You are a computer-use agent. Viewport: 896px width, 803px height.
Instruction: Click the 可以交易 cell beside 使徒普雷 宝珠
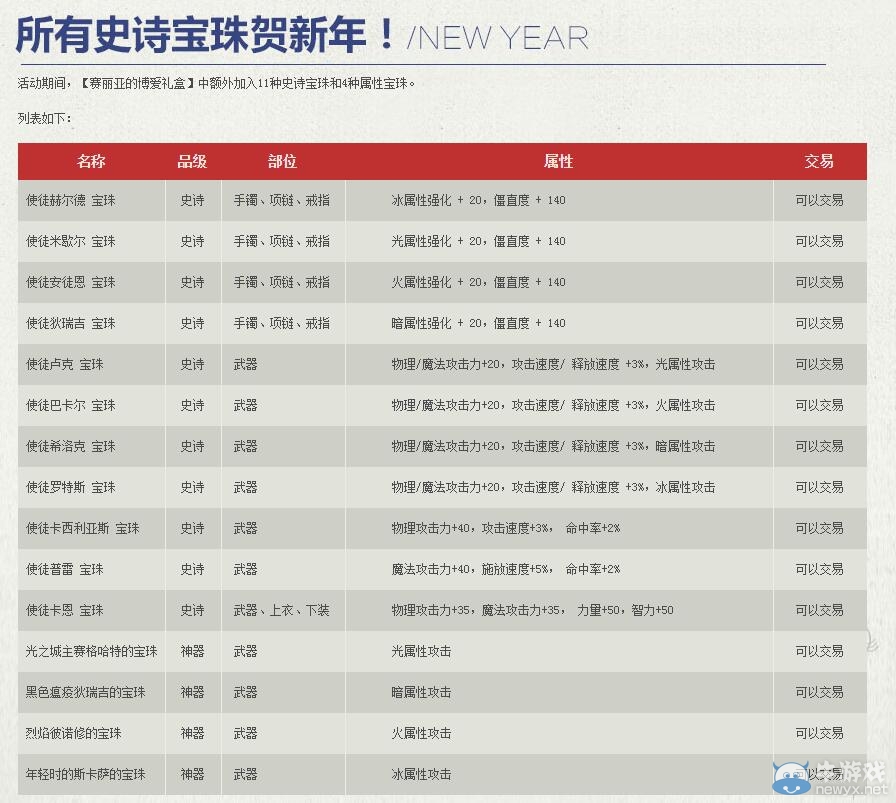[x=820, y=569]
